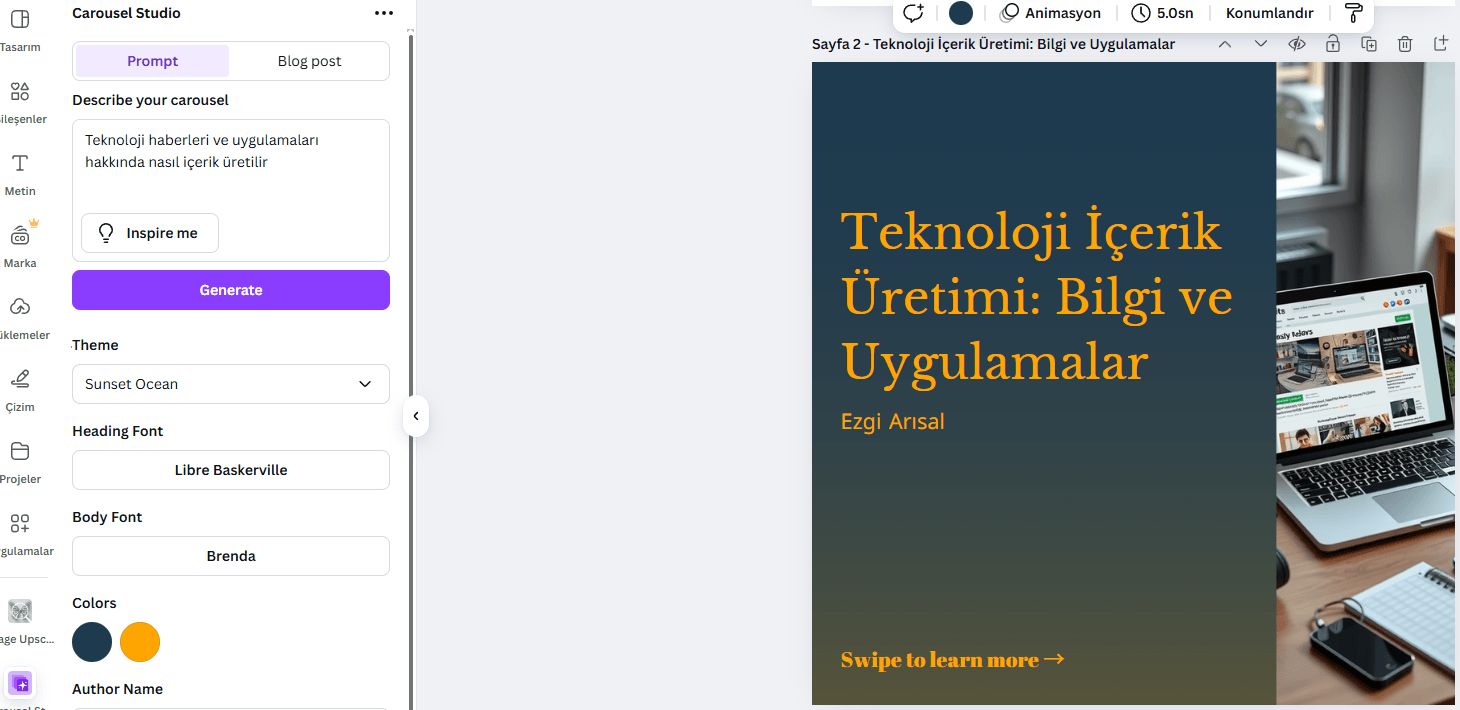Open the Bileşenler panel in sidebar
This screenshot has height=710, width=1460.
click(19, 97)
